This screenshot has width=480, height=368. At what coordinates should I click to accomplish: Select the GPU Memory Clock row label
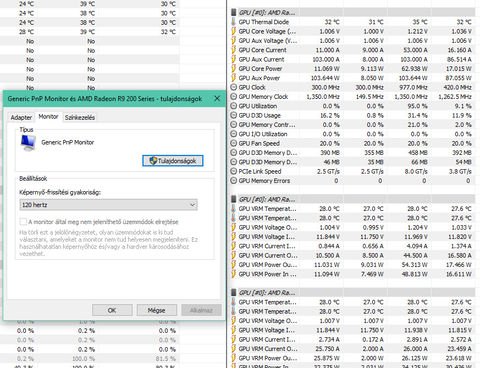point(263,97)
